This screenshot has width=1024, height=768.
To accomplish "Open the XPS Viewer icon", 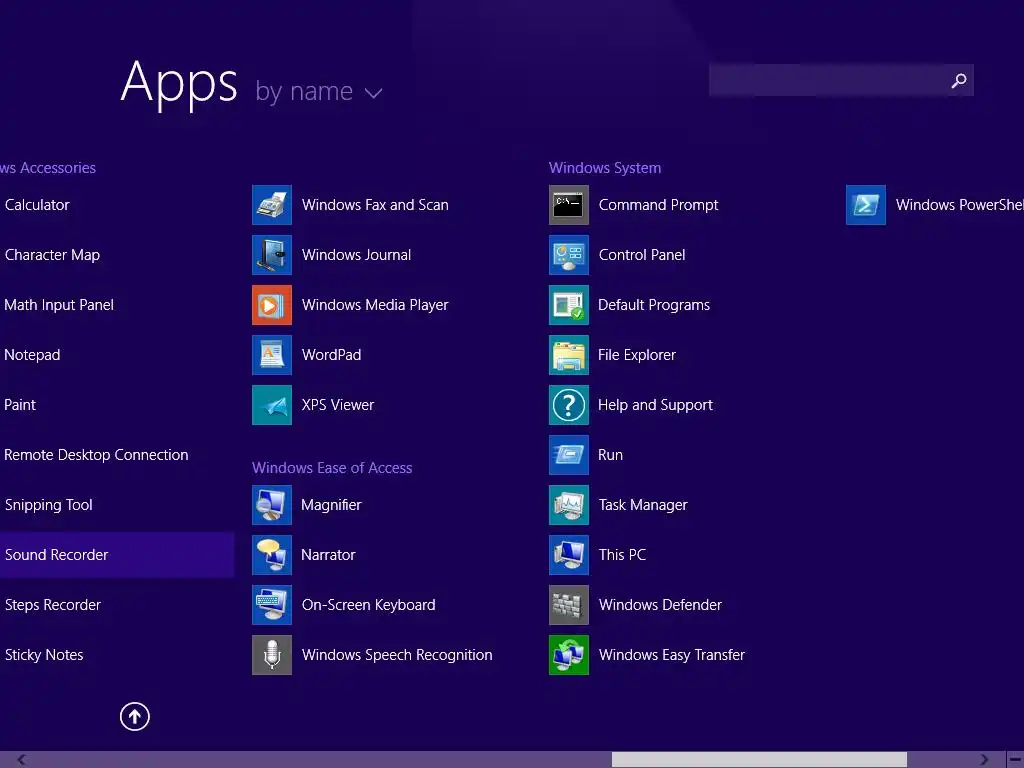I will [272, 405].
